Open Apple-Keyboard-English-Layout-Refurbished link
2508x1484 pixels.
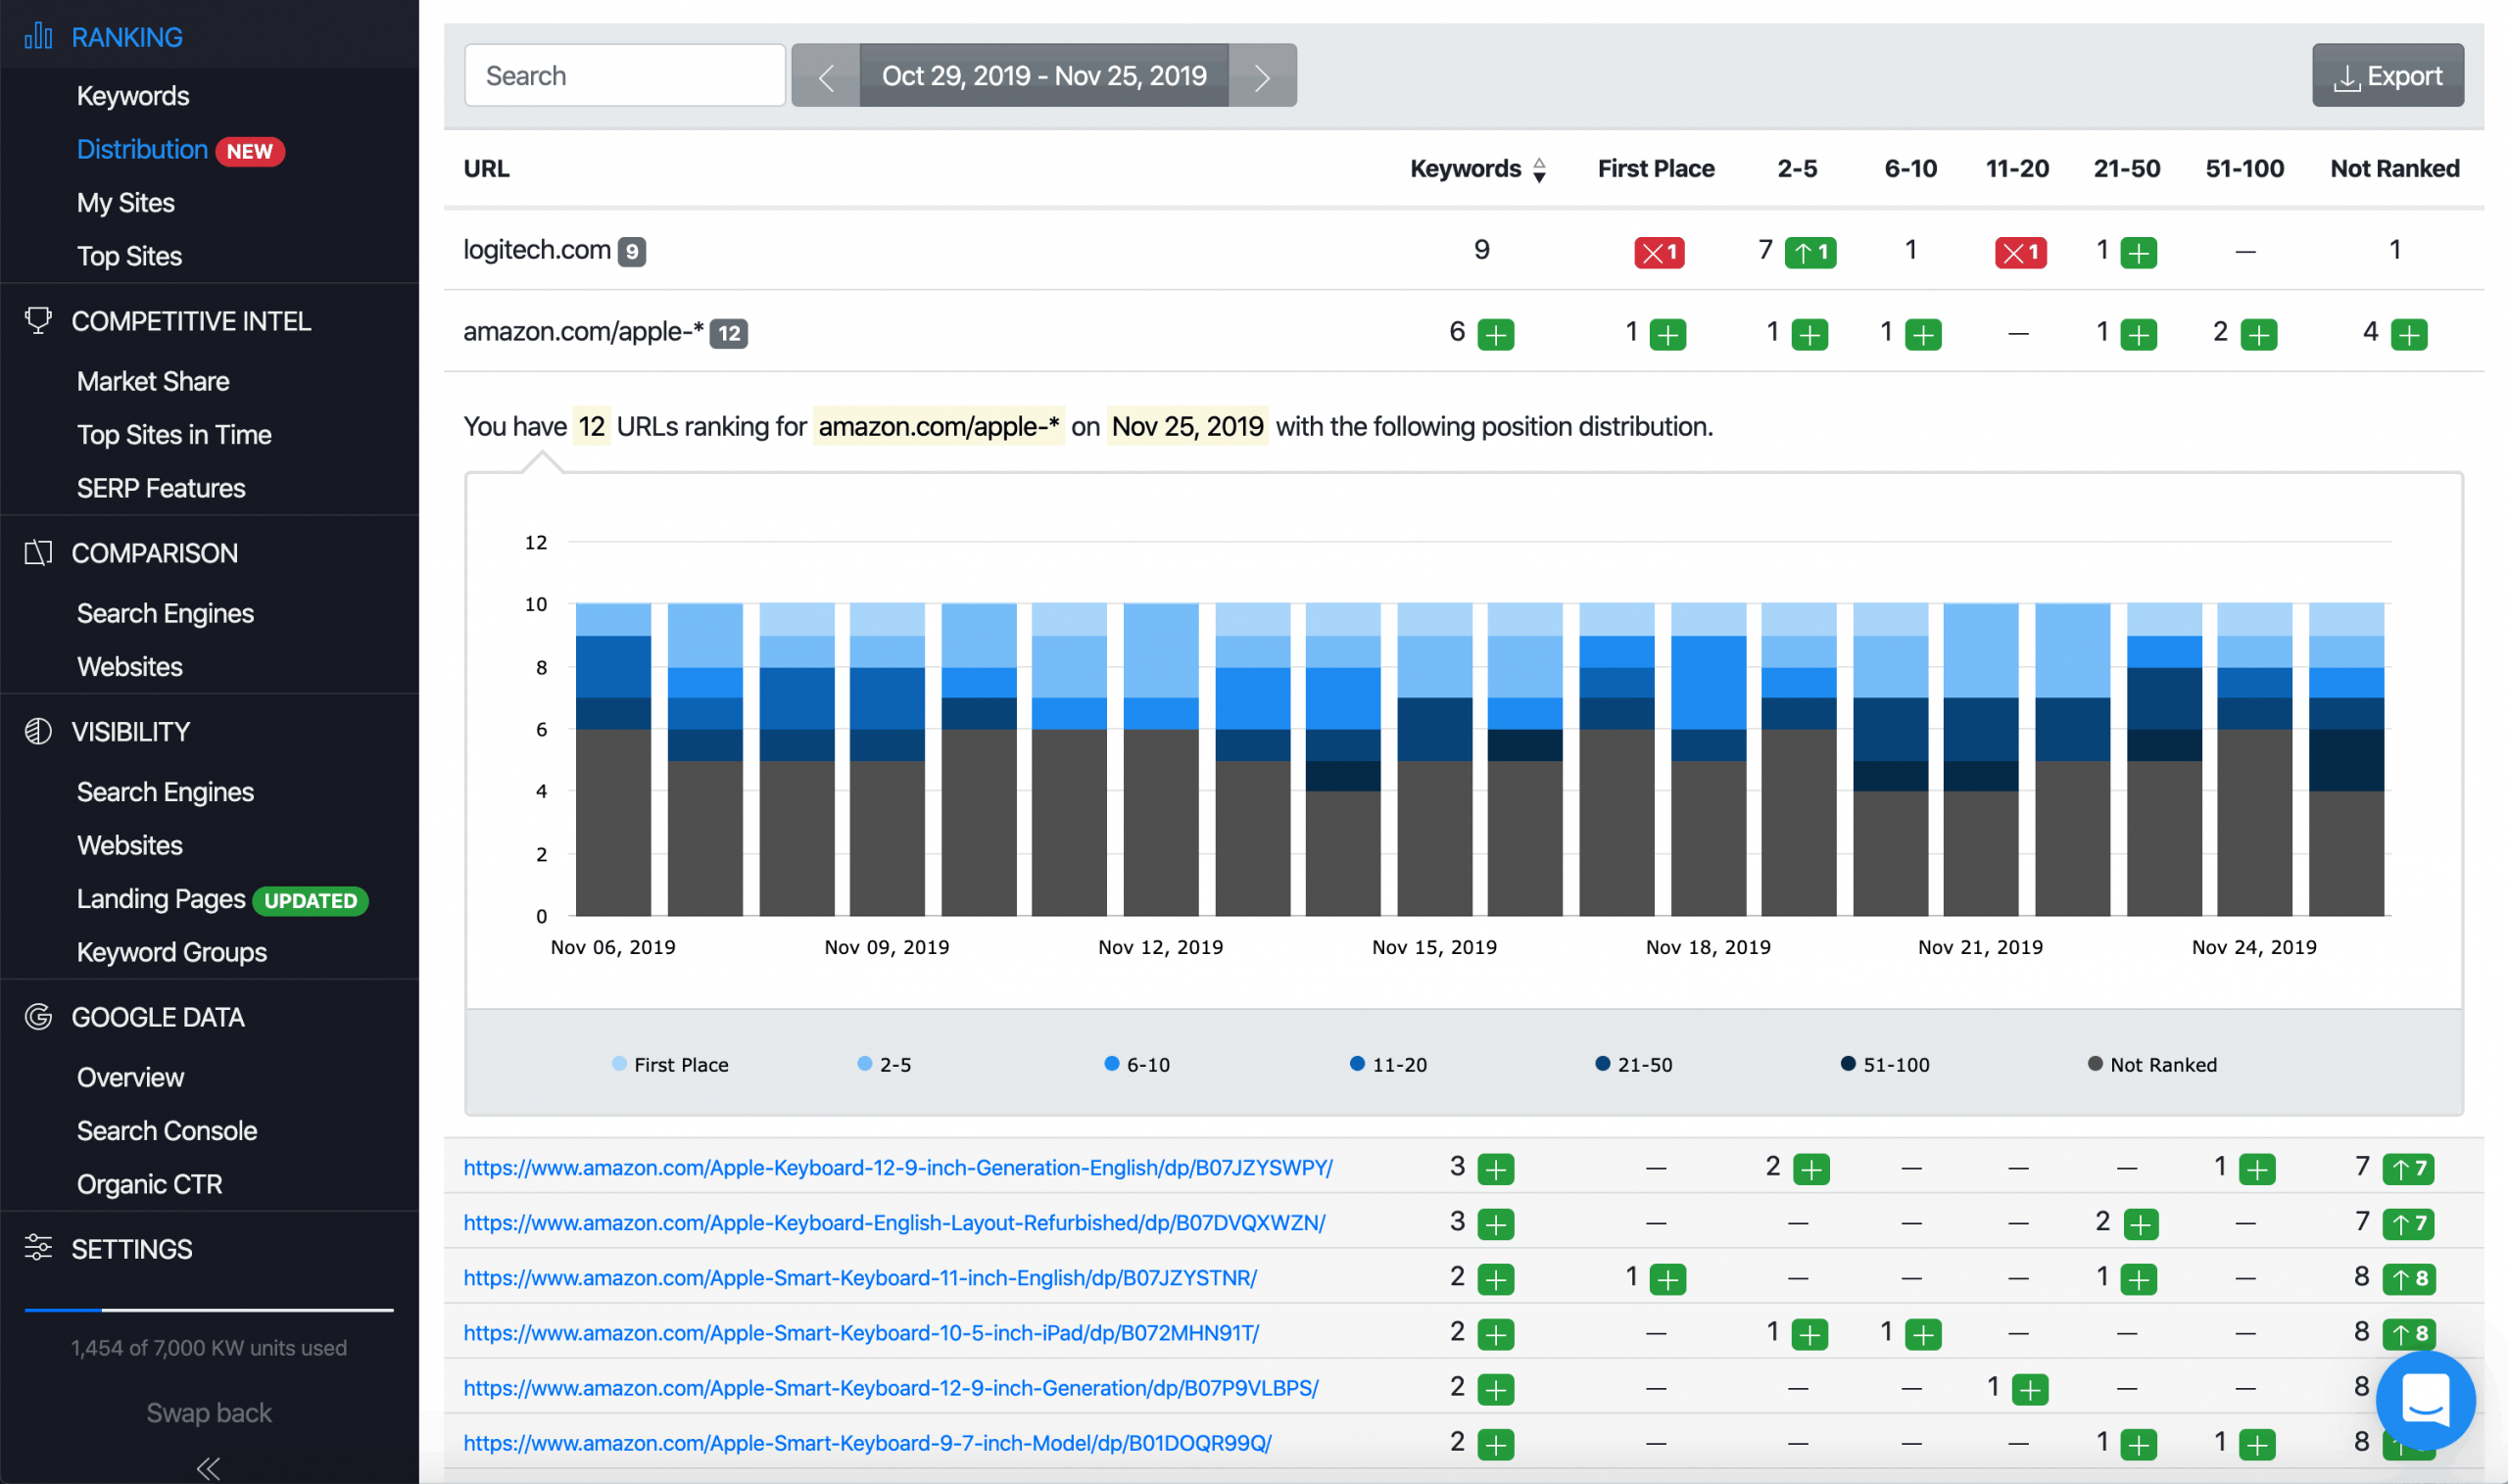click(894, 1223)
